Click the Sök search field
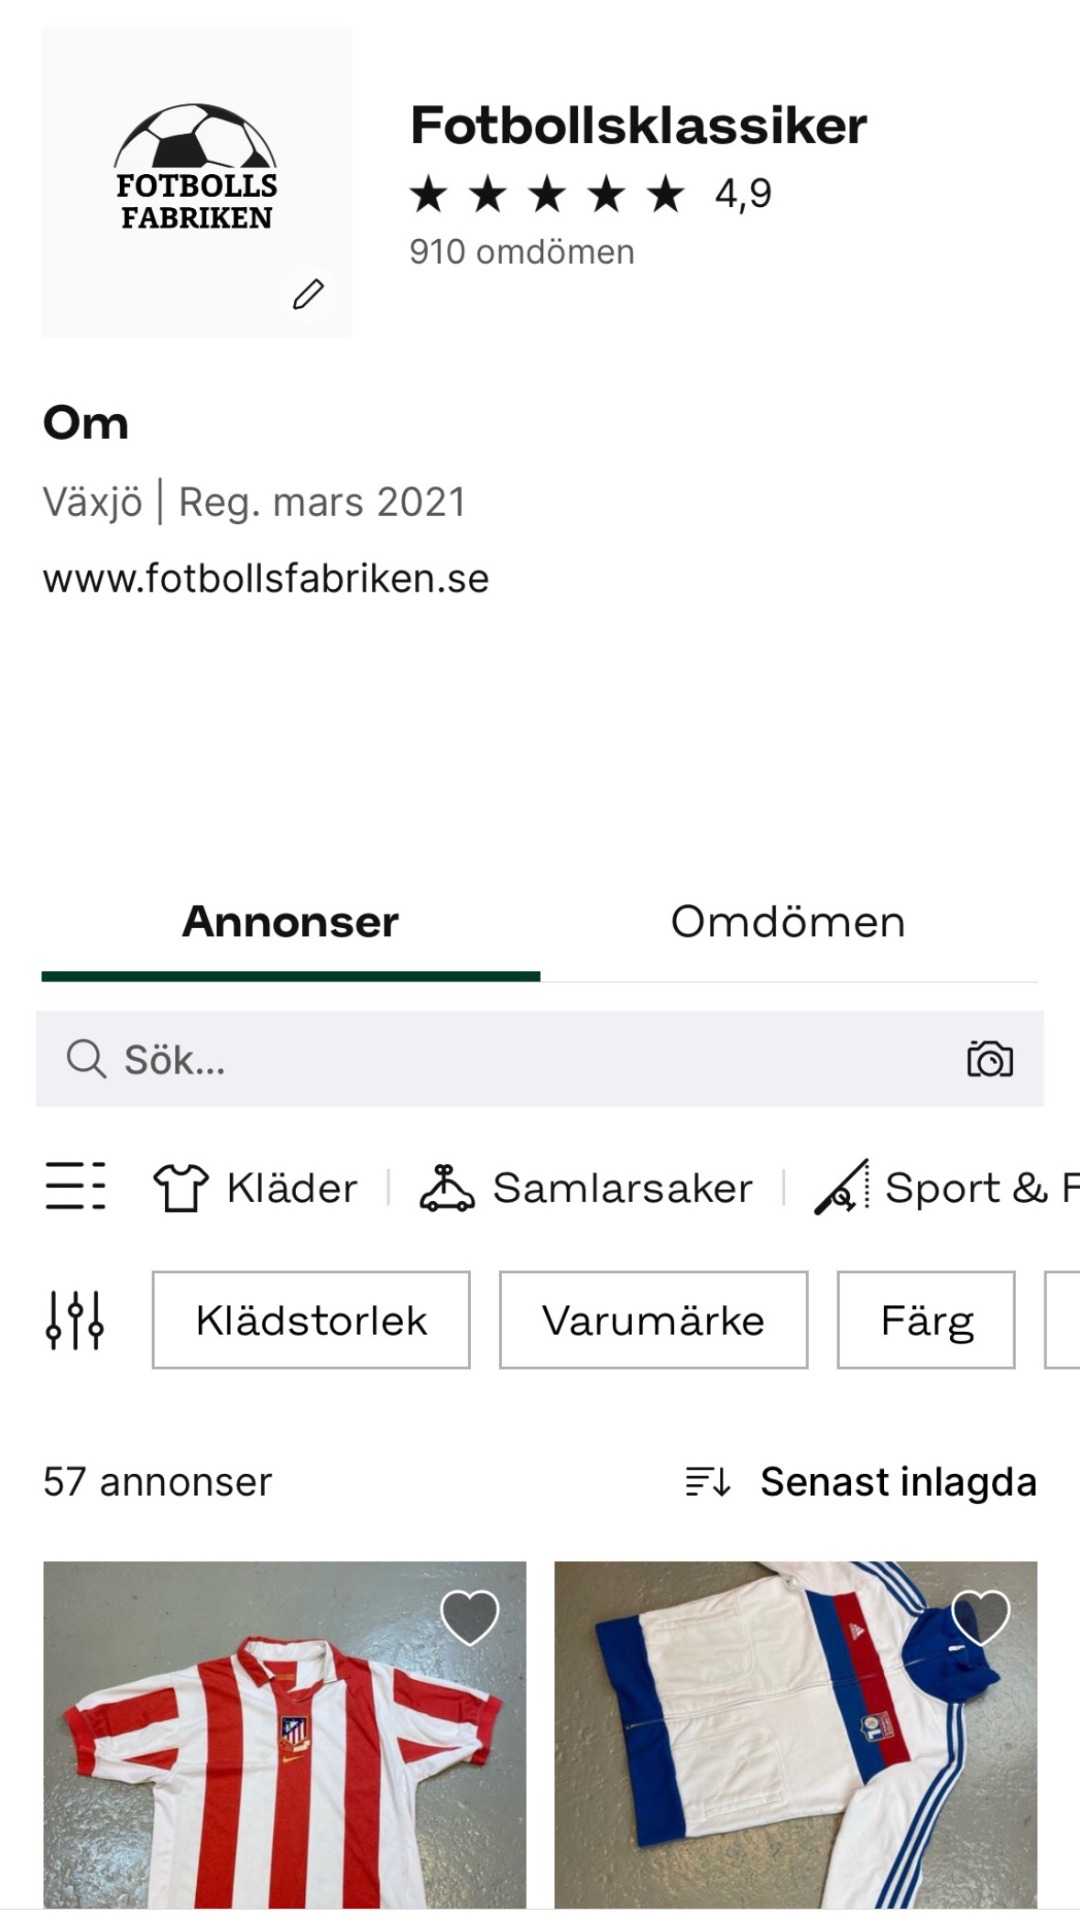The width and height of the screenshot is (1080, 1920). pos(500,1059)
